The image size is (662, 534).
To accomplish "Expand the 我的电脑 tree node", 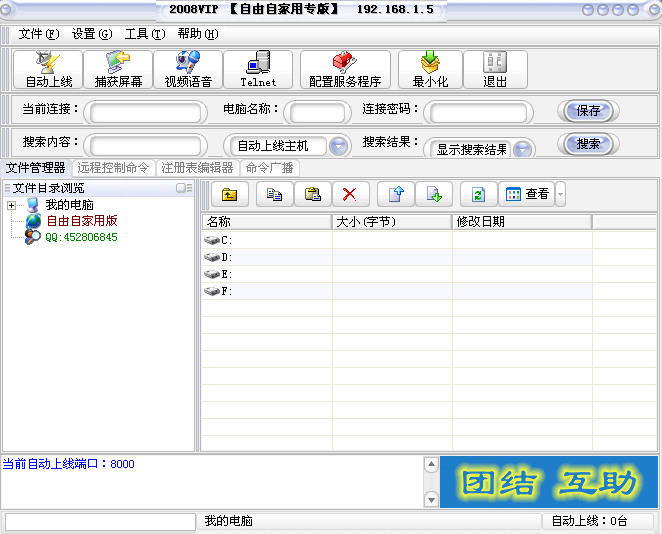I will (x=11, y=205).
